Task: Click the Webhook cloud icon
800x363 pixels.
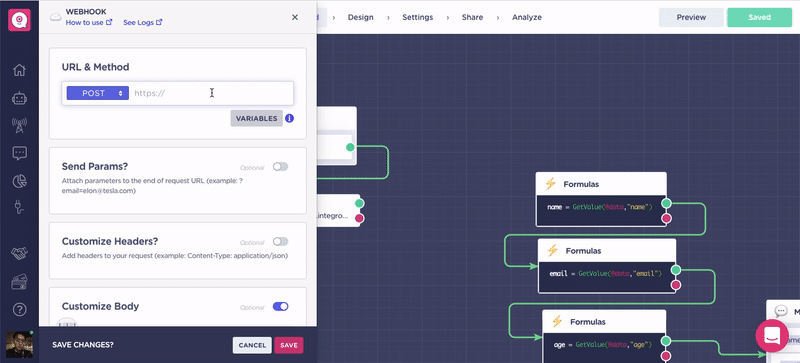Action: (x=55, y=17)
